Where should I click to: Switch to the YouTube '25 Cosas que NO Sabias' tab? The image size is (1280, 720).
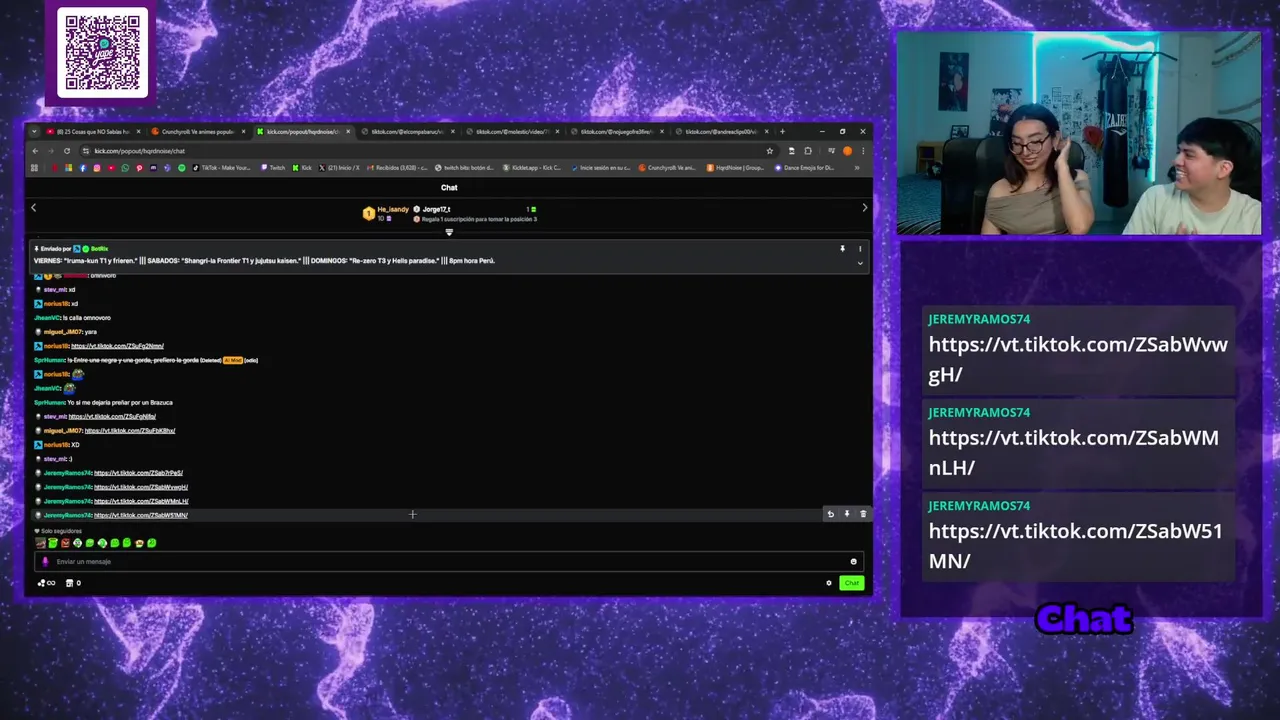(92, 131)
